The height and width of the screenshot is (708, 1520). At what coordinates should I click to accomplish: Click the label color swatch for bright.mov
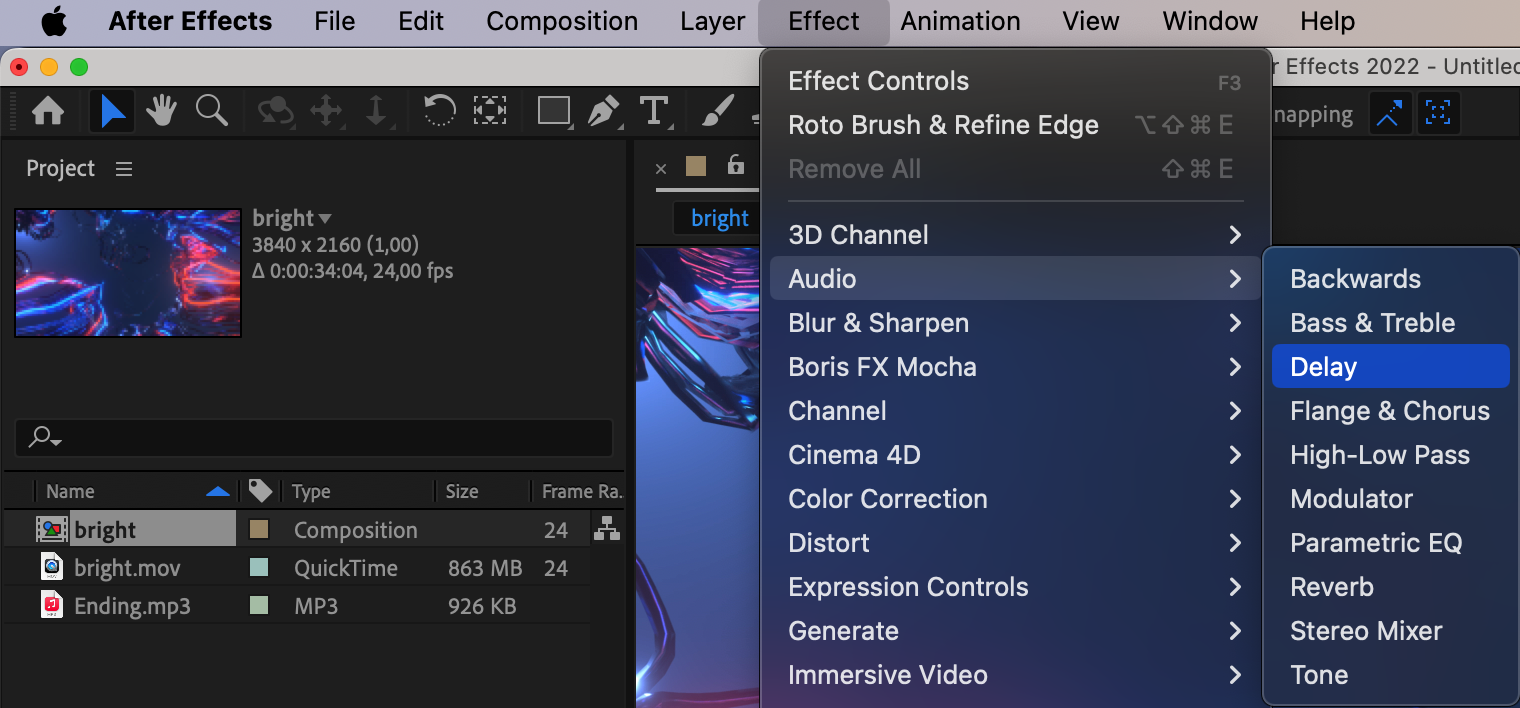point(259,568)
